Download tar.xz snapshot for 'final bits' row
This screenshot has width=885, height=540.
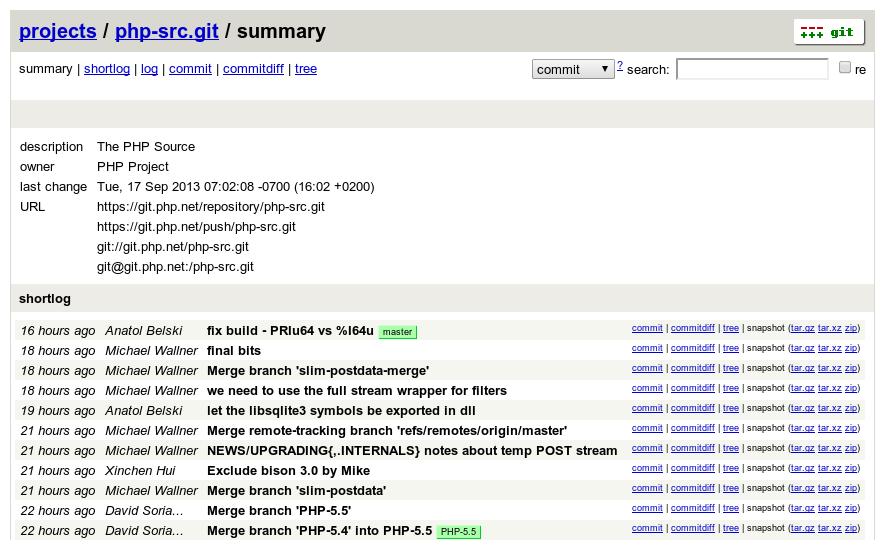coord(829,348)
